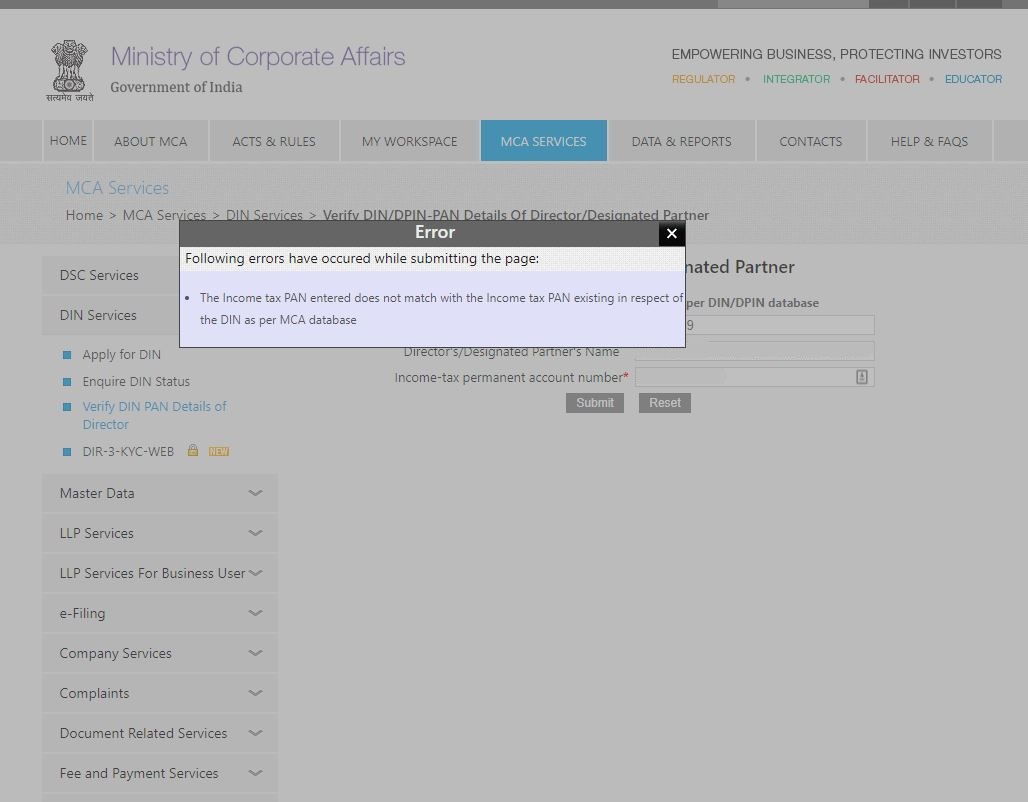Open the MCA SERVICES nav tab
The image size is (1028, 802).
click(x=543, y=141)
